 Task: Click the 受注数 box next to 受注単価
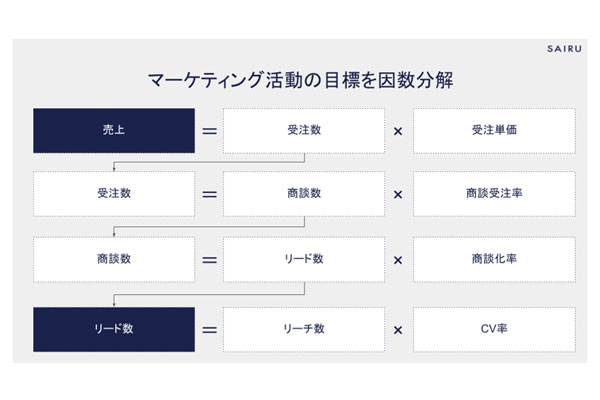tap(304, 130)
